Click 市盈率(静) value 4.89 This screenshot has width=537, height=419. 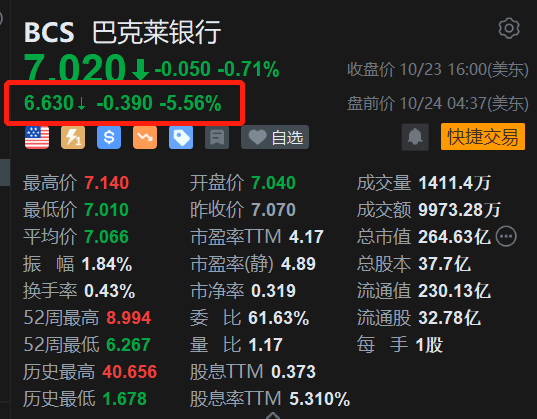pyautogui.click(x=298, y=264)
